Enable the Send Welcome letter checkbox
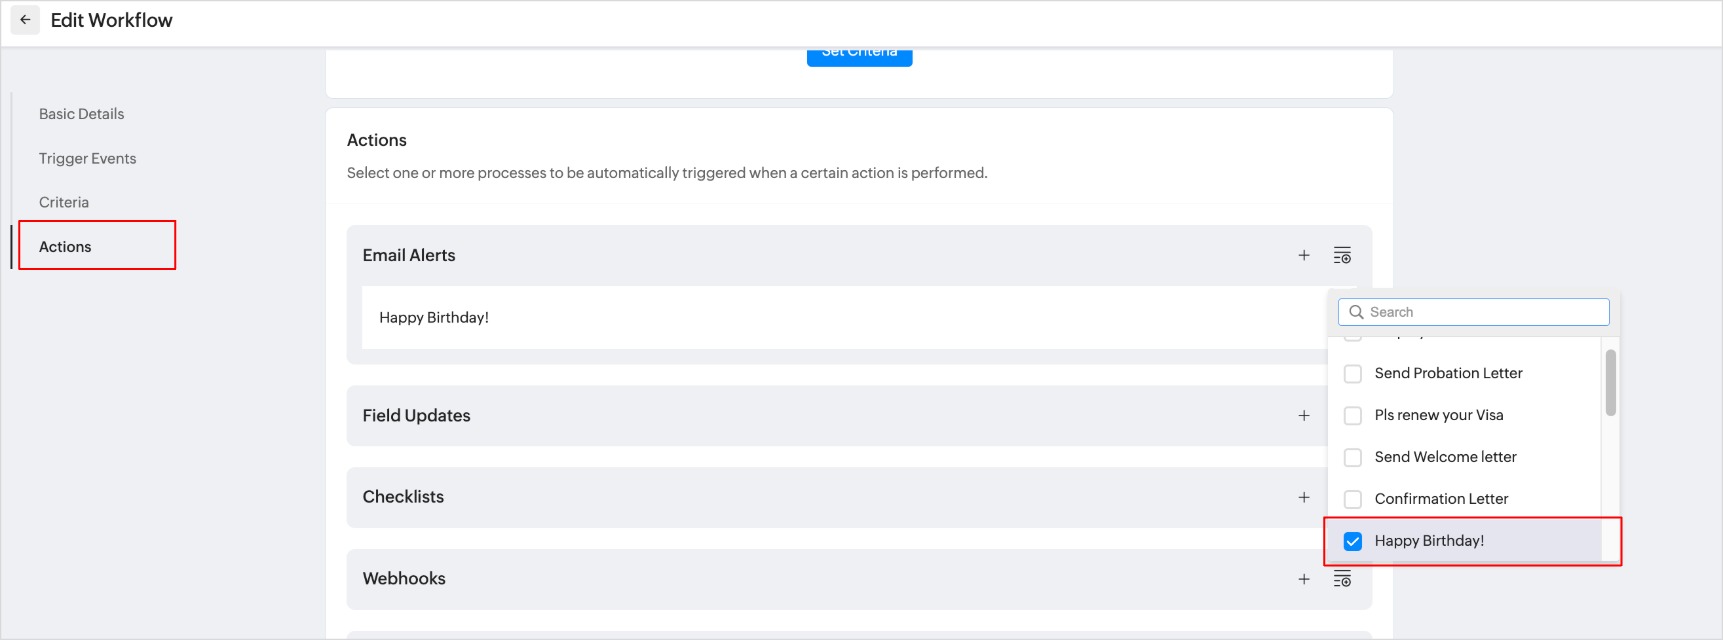 click(1353, 458)
